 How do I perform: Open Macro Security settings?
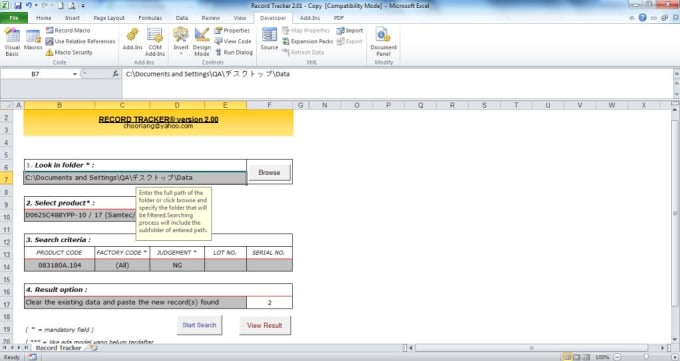pyautogui.click(x=69, y=52)
